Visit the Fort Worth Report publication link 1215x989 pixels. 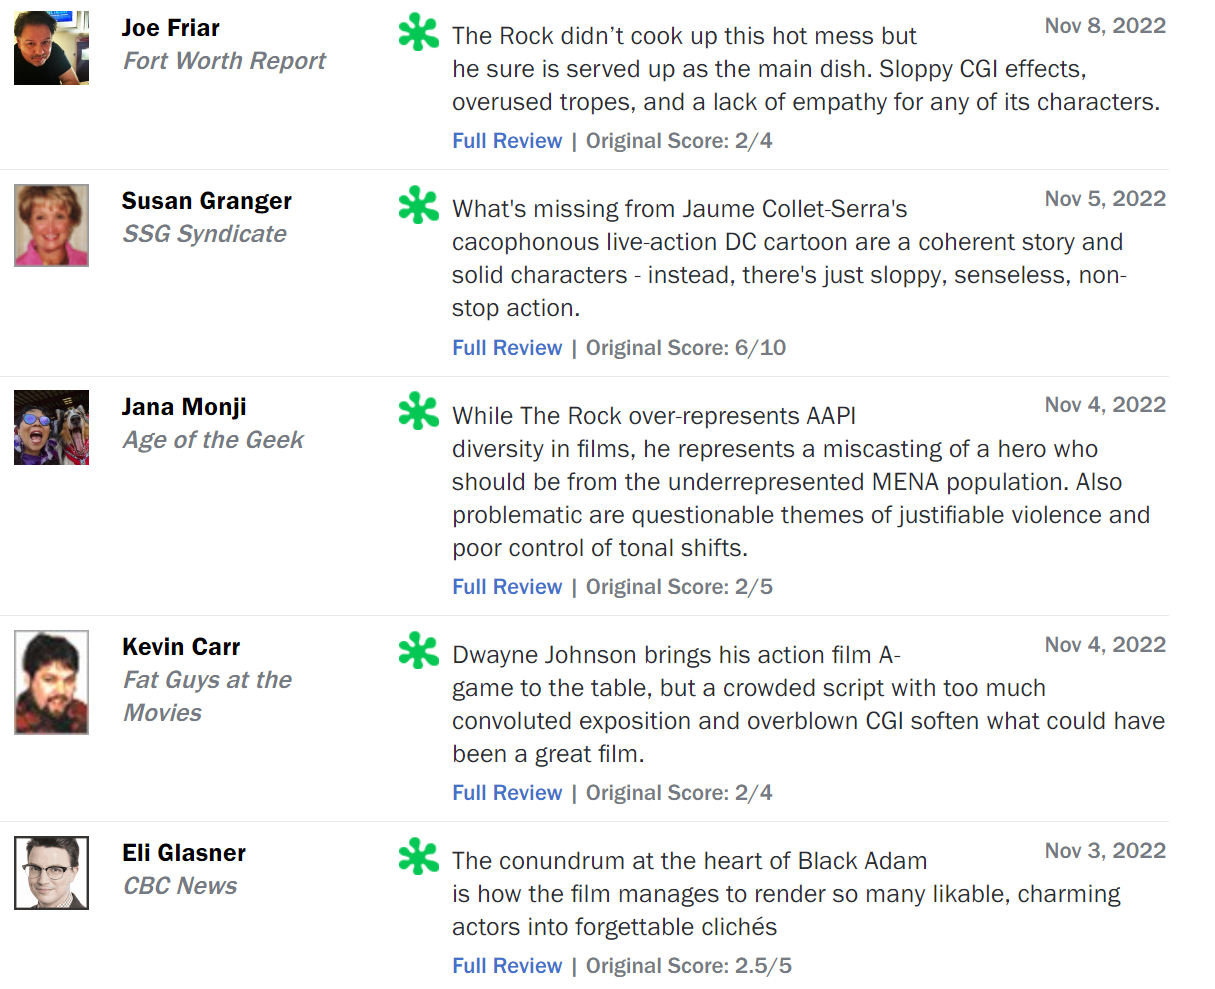pyautogui.click(x=224, y=61)
